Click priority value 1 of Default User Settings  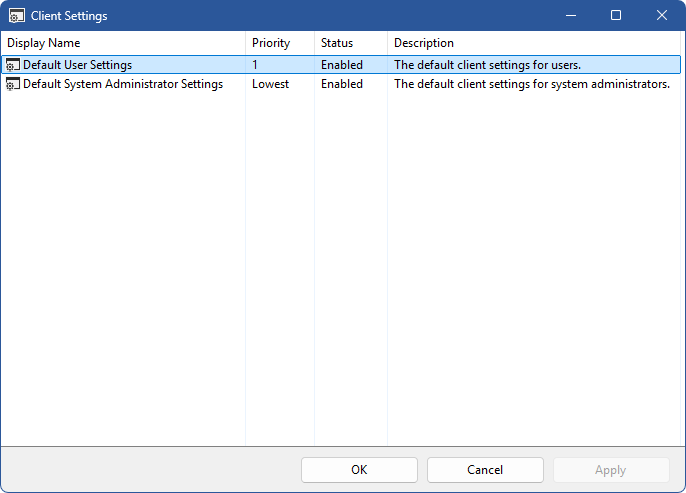[x=255, y=65]
